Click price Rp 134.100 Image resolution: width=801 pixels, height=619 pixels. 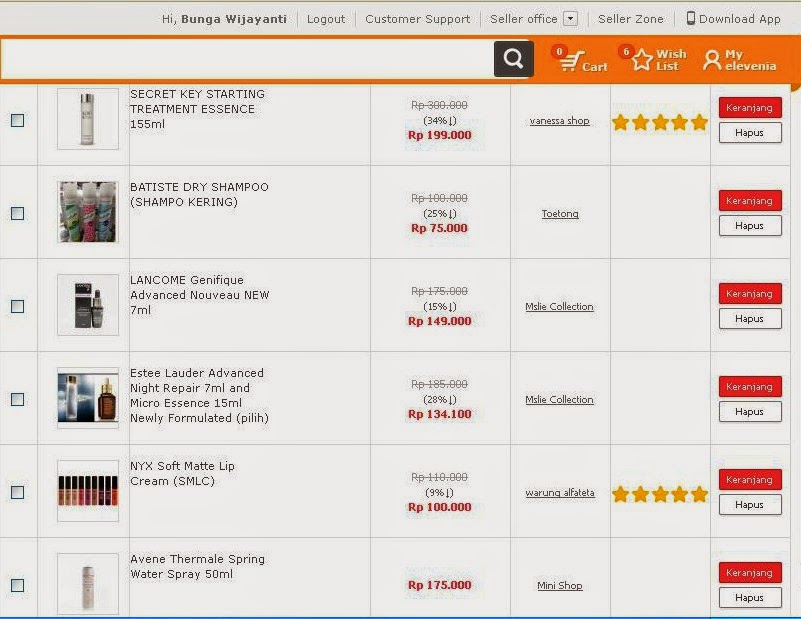click(440, 414)
